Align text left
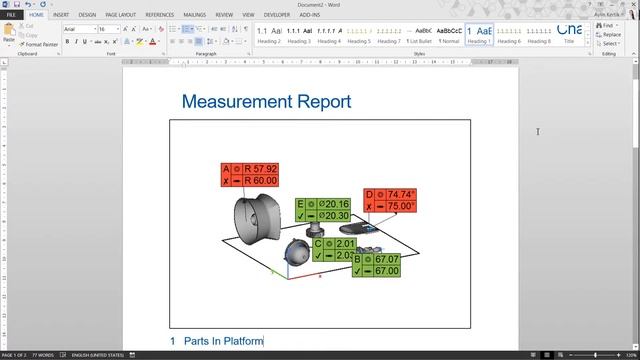This screenshot has width=640, height=360. point(172,42)
